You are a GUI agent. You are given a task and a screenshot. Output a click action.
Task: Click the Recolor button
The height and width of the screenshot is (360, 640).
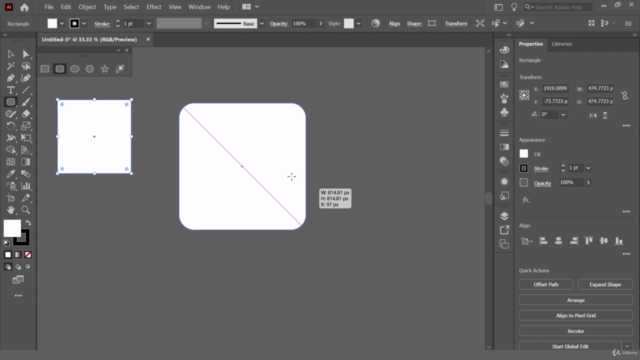point(576,331)
